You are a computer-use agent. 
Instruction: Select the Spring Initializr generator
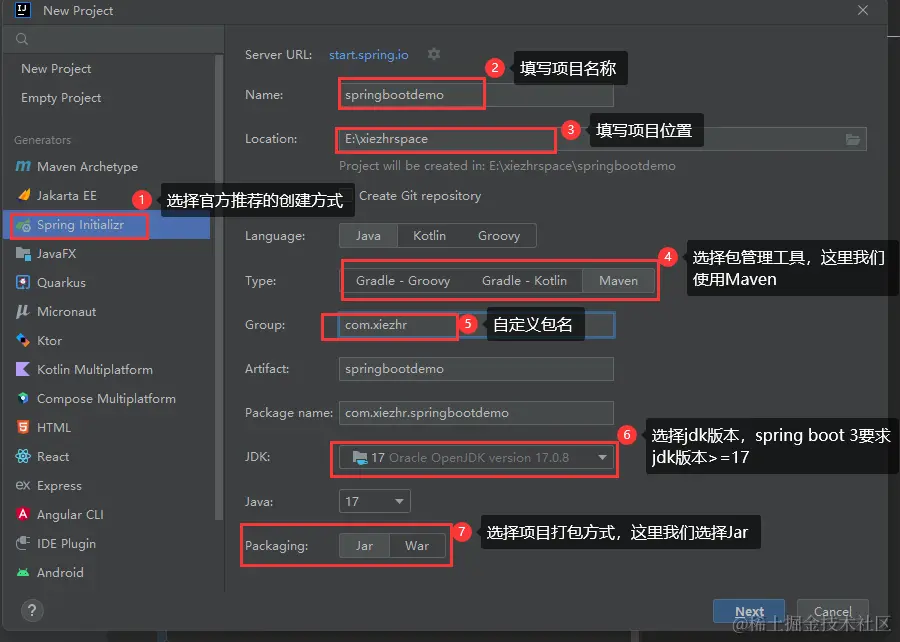click(78, 225)
